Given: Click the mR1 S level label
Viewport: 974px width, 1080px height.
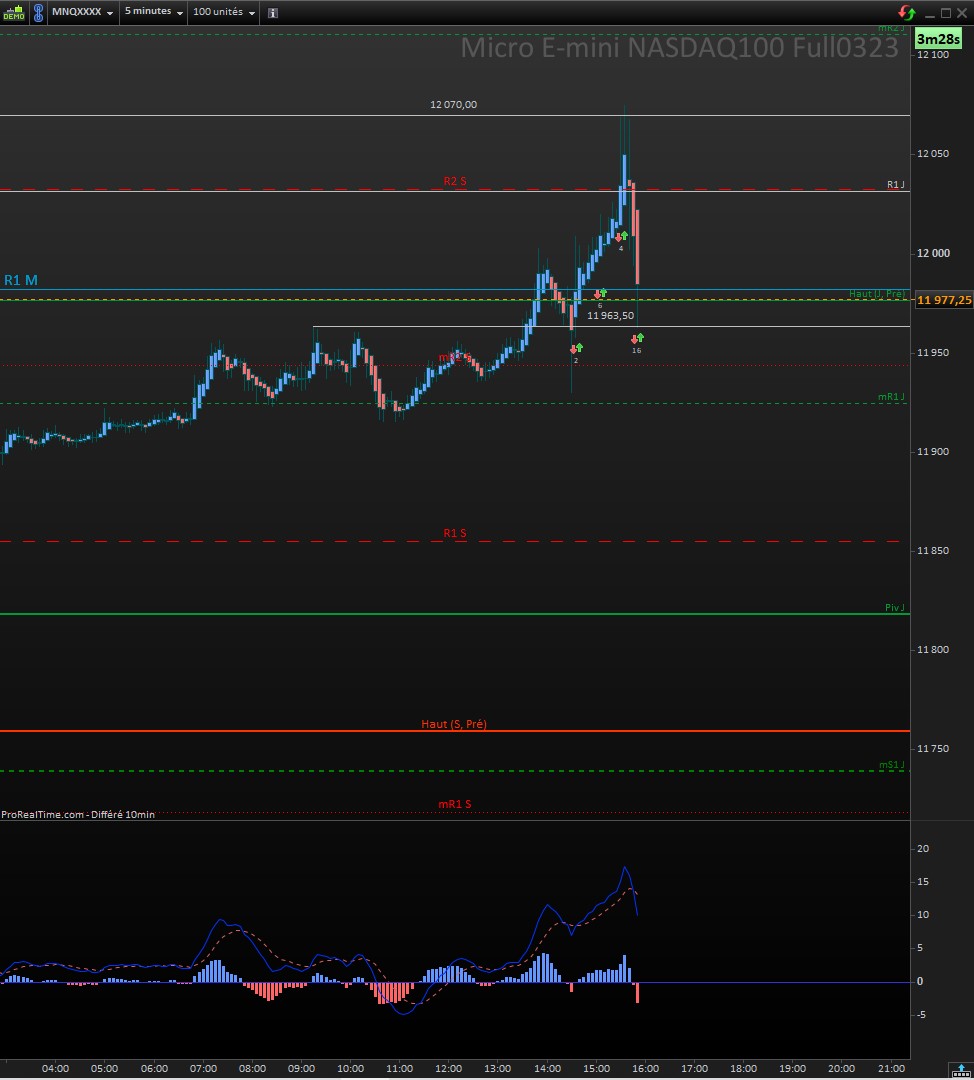Looking at the screenshot, I should click(455, 804).
